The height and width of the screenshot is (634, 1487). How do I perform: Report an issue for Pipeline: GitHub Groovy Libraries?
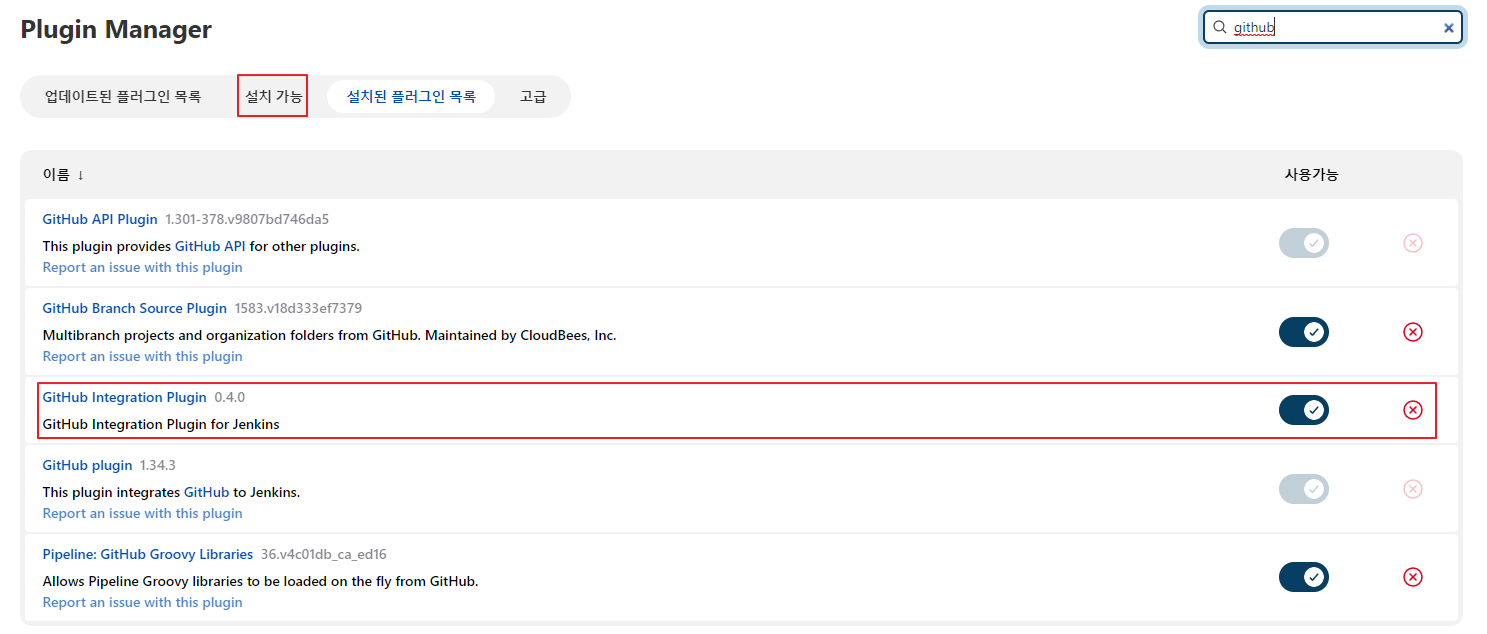[x=142, y=602]
